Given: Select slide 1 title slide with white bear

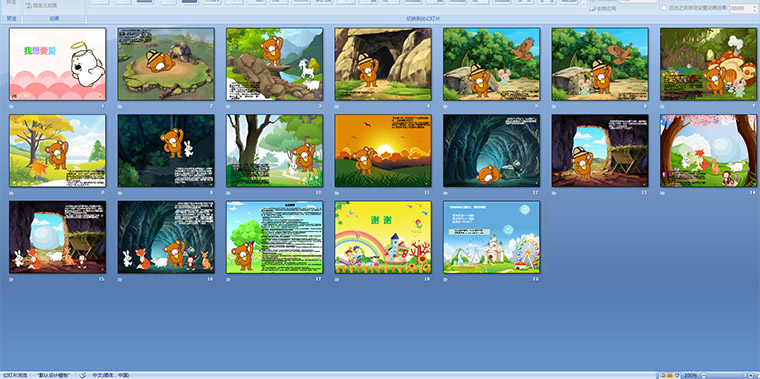Looking at the screenshot, I should pyautogui.click(x=57, y=64).
